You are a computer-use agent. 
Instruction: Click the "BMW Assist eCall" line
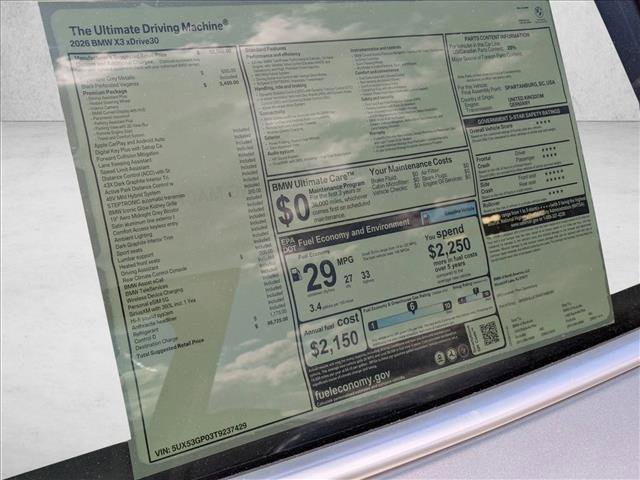[x=144, y=283]
